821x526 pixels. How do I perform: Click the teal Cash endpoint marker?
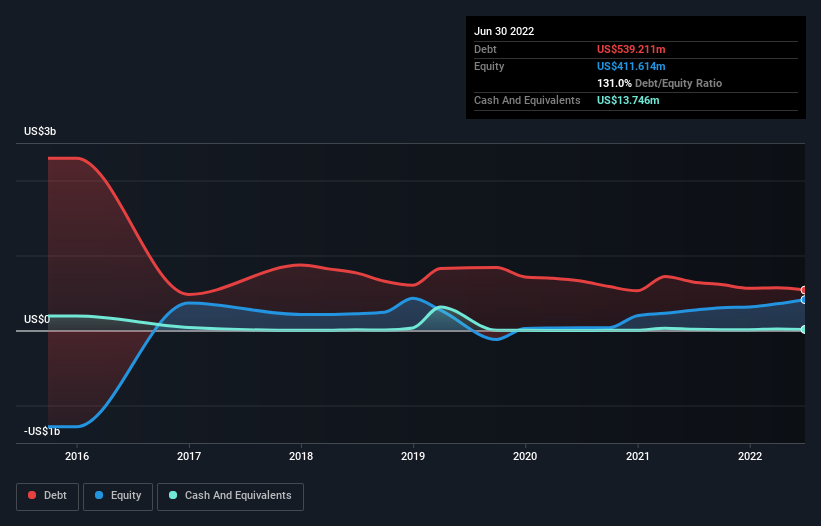click(x=804, y=329)
